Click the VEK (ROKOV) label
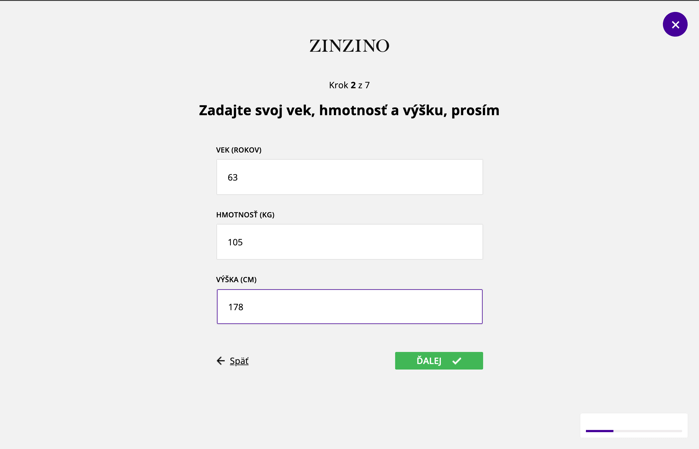This screenshot has width=699, height=449. [239, 150]
